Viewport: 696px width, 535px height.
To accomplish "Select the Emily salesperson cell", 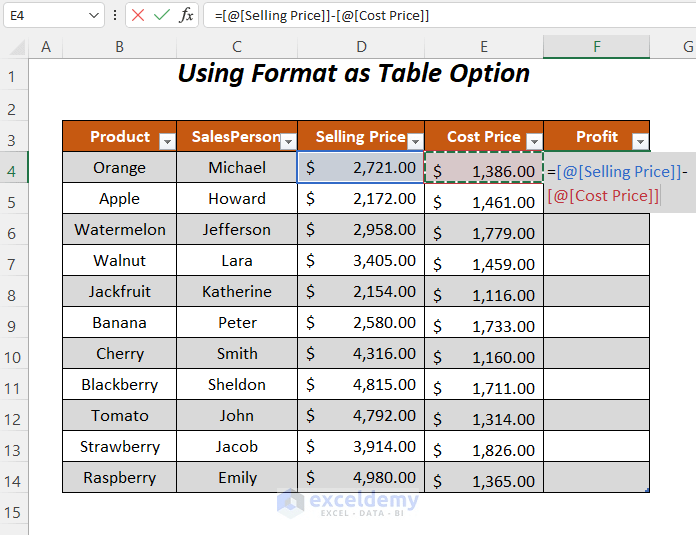I will 237,477.
